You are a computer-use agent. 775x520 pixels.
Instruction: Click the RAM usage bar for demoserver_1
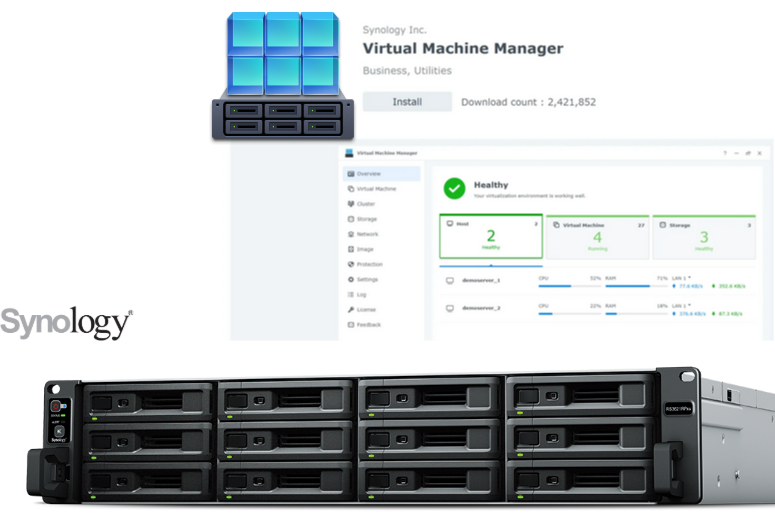click(637, 286)
